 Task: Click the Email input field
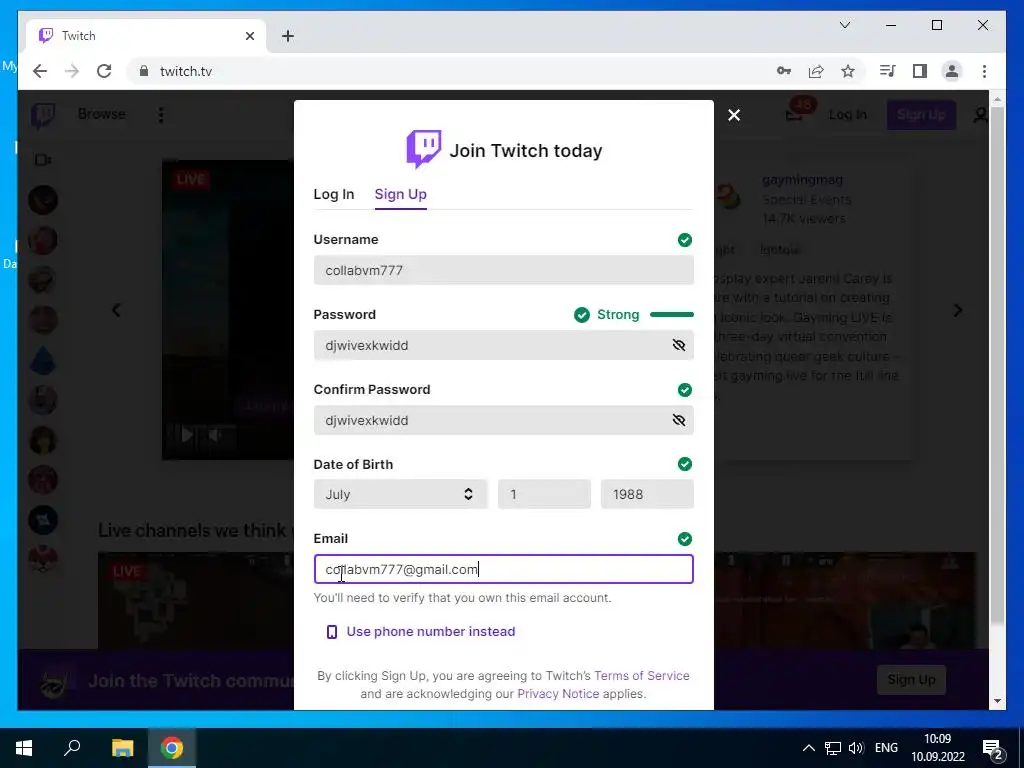coord(504,569)
